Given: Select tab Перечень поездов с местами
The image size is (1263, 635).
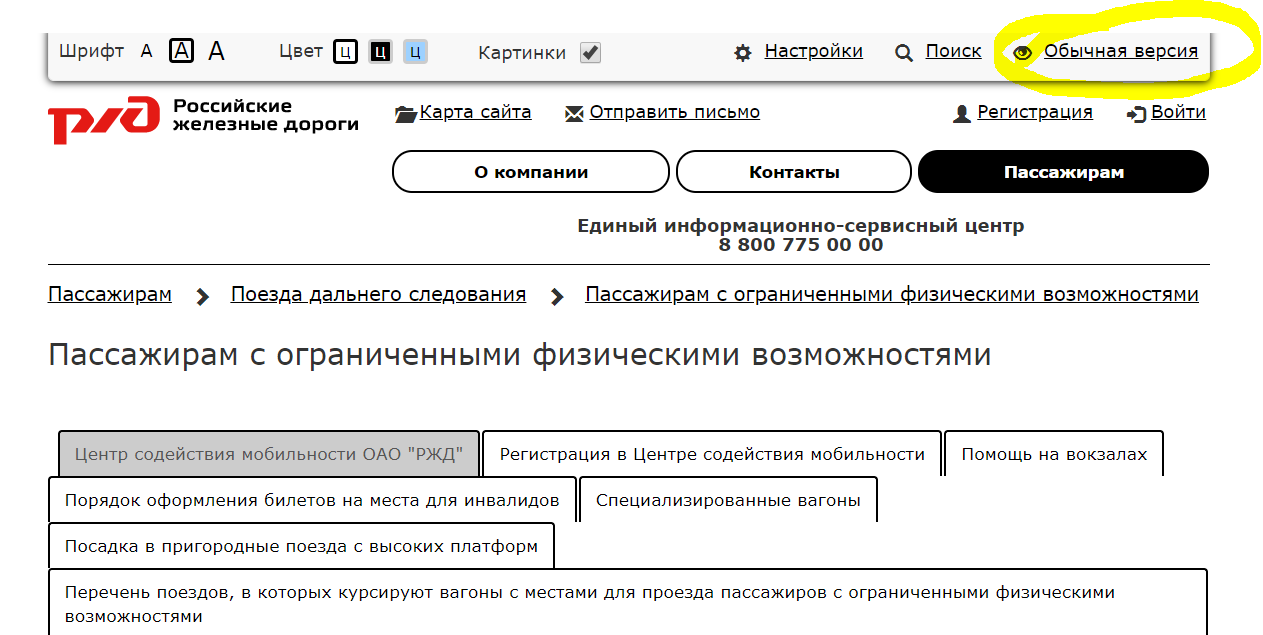Looking at the screenshot, I should pos(628,604).
